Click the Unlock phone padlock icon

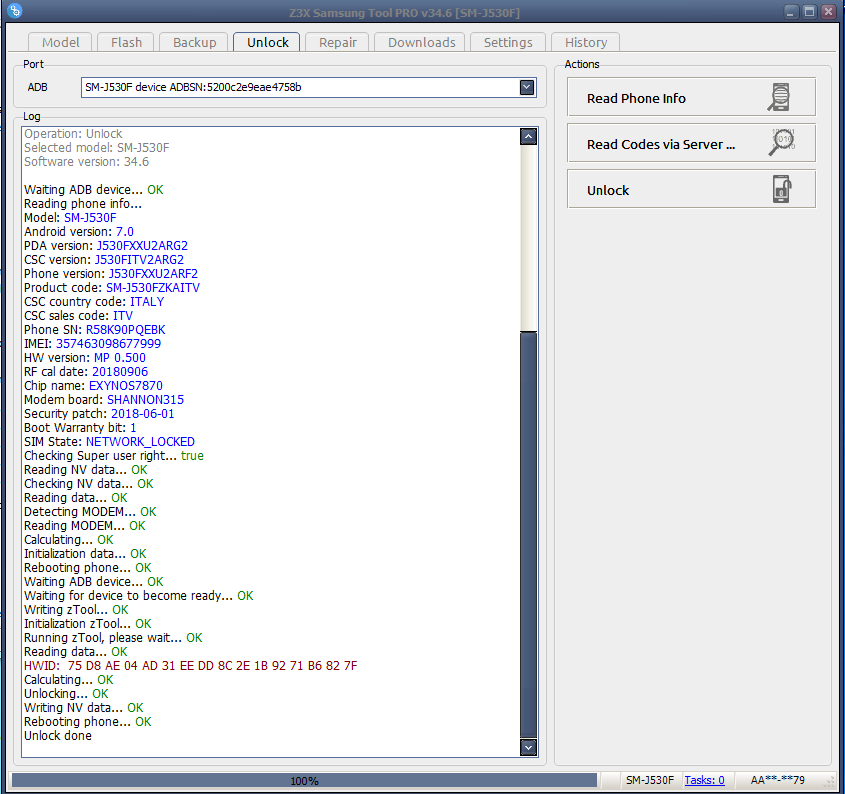tap(781, 189)
